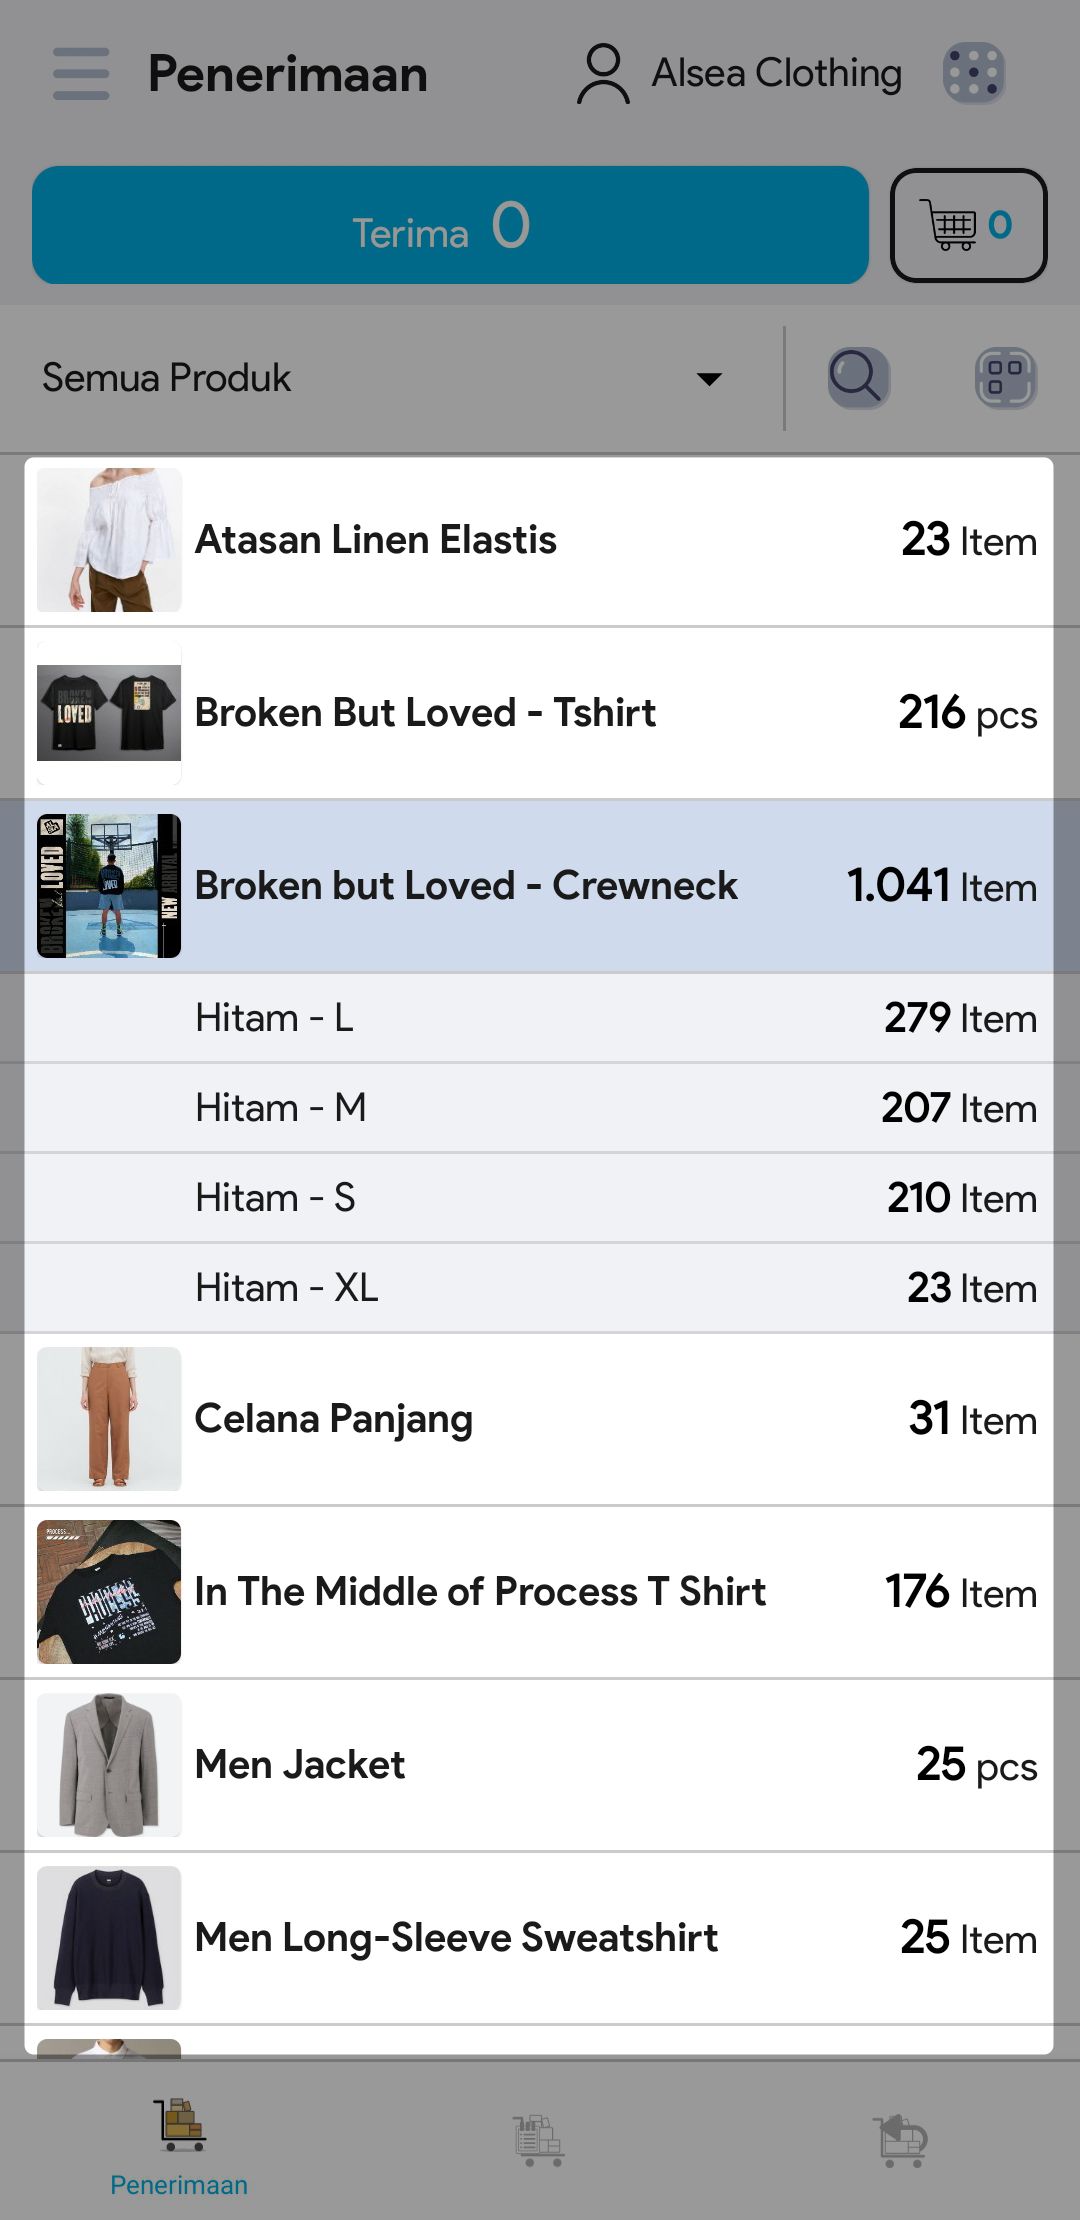1080x2220 pixels.
Task: Expand the Broken But Loved - Tshirt item
Action: tap(540, 713)
